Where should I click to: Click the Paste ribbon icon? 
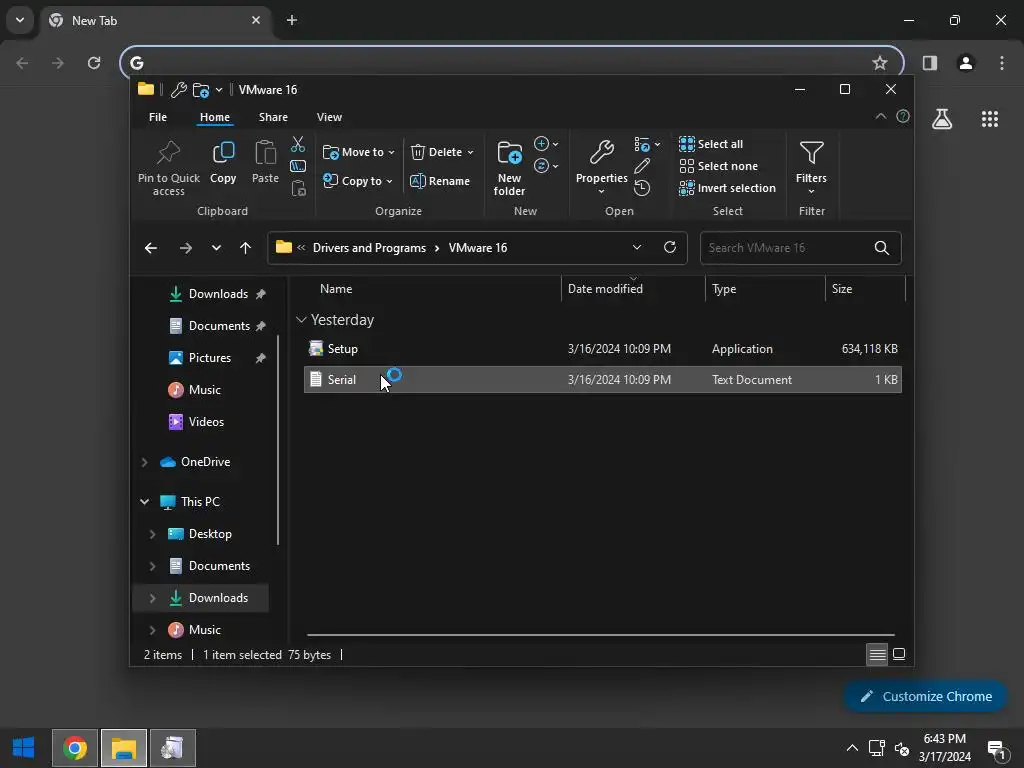(265, 153)
